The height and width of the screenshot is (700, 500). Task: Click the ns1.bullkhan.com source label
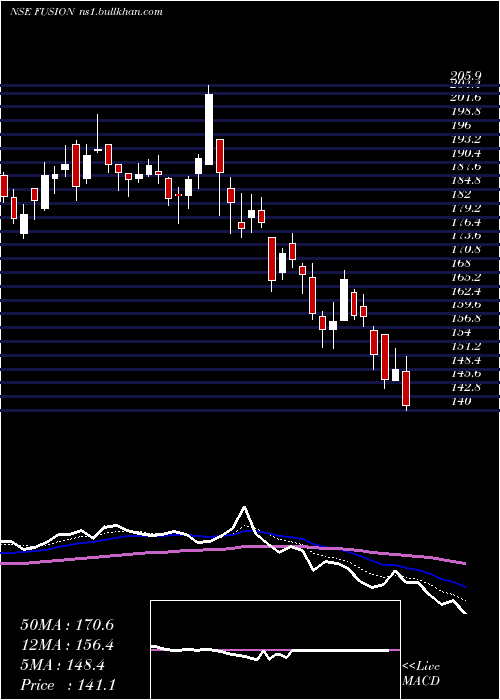pos(120,12)
